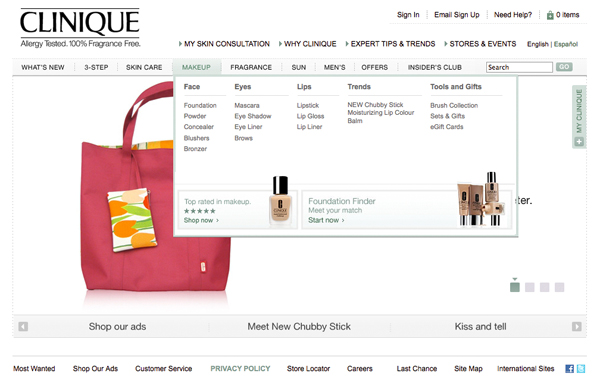Click the carousel right arrow
Image resolution: width=600 pixels, height=380 pixels.
point(576,326)
